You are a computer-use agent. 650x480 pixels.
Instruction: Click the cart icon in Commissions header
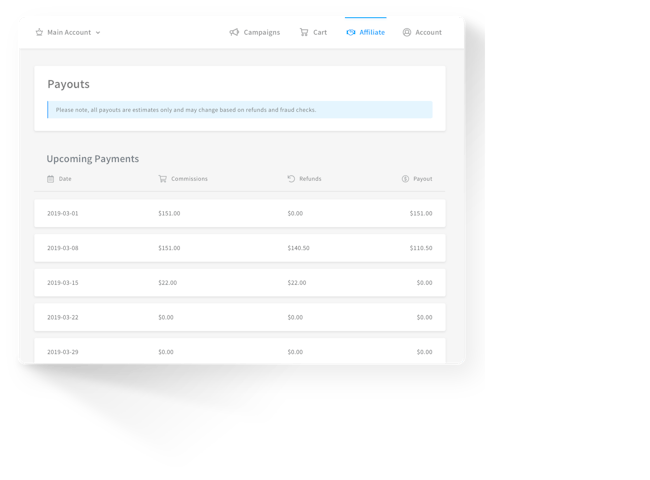coord(162,179)
